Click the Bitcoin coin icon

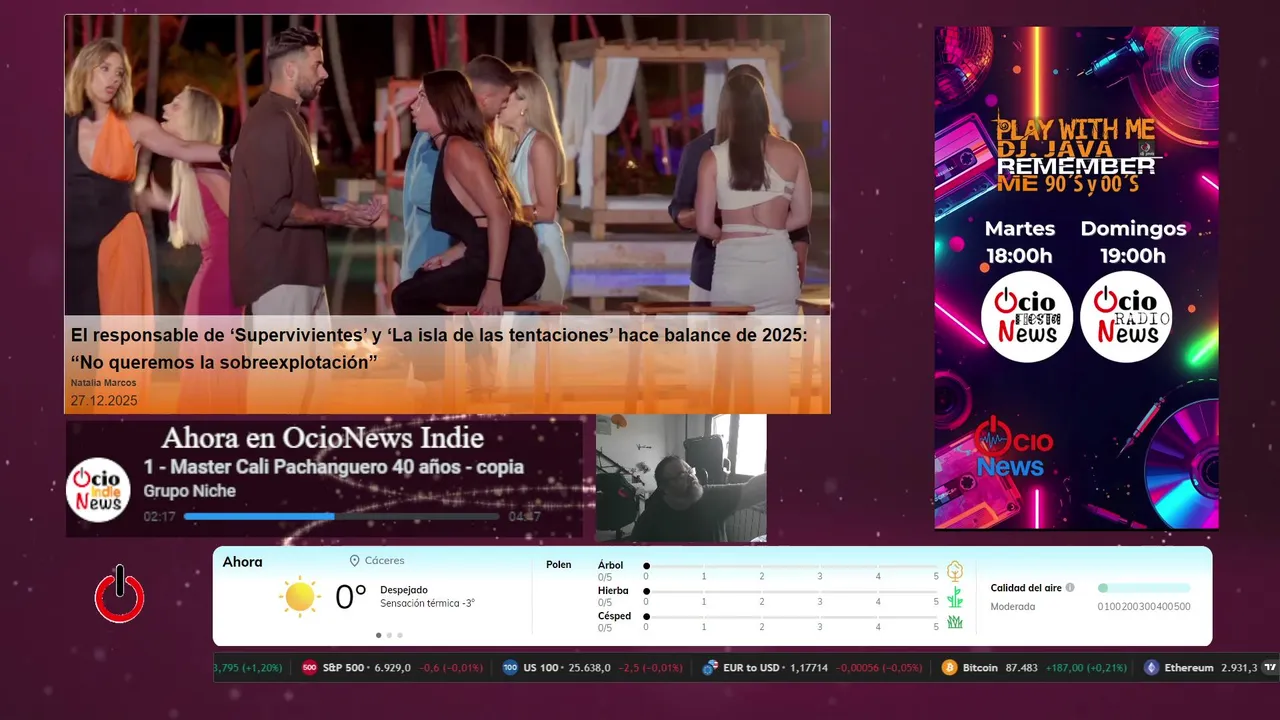(949, 668)
